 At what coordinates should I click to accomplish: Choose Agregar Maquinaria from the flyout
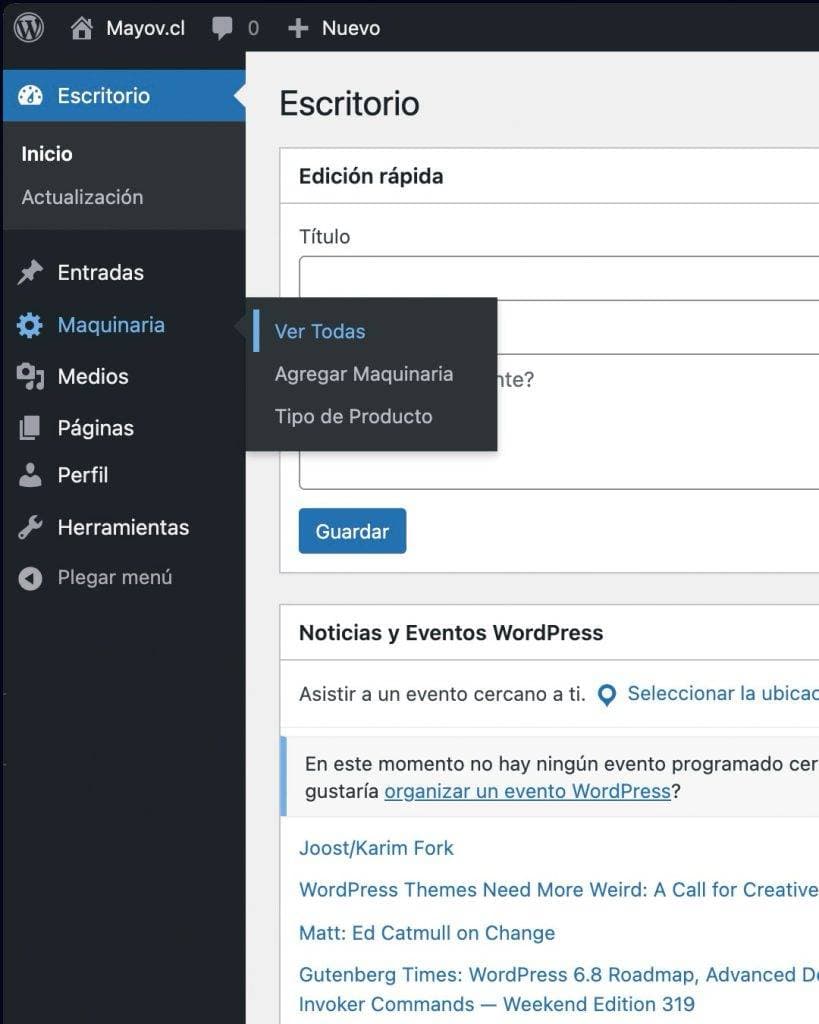(x=364, y=374)
